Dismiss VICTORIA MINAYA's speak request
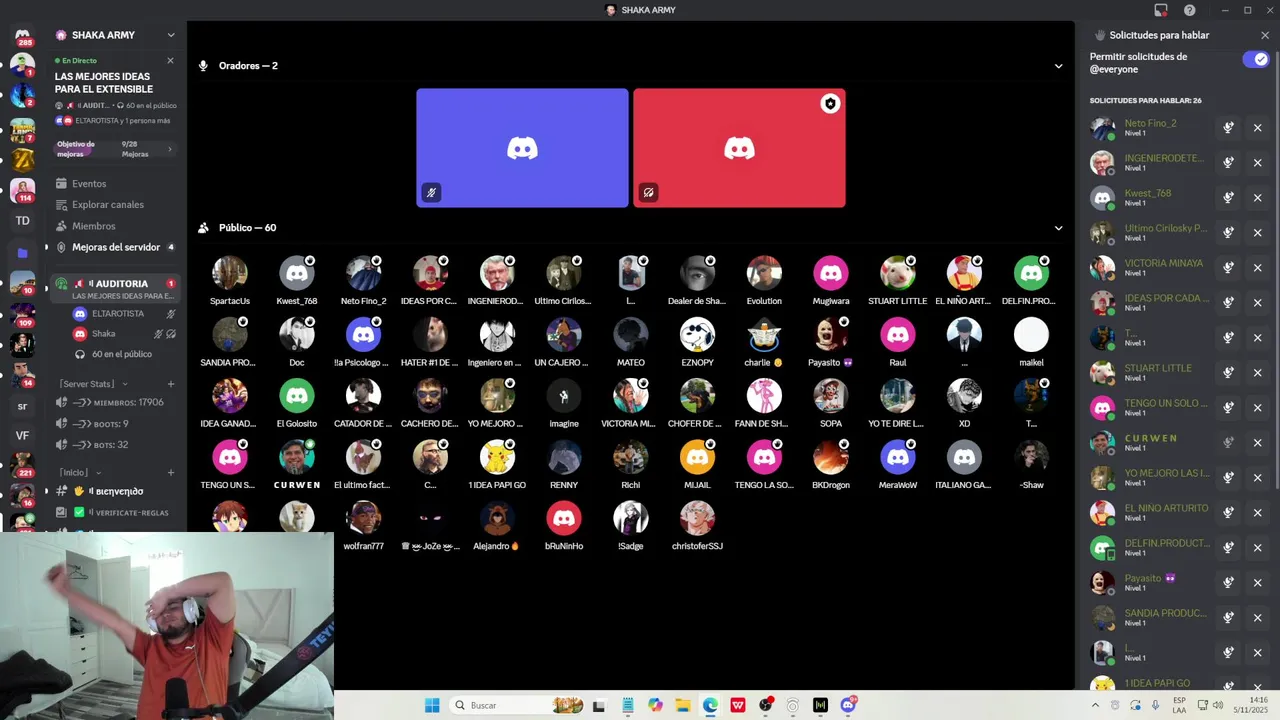 [x=1258, y=268]
